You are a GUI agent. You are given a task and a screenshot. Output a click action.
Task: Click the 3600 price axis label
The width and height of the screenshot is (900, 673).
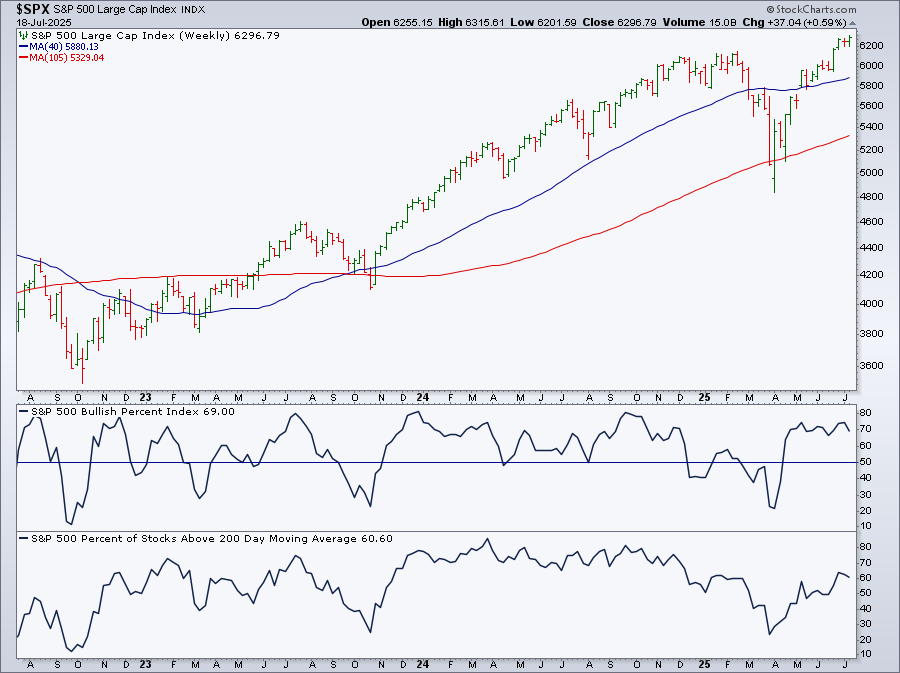(x=870, y=366)
